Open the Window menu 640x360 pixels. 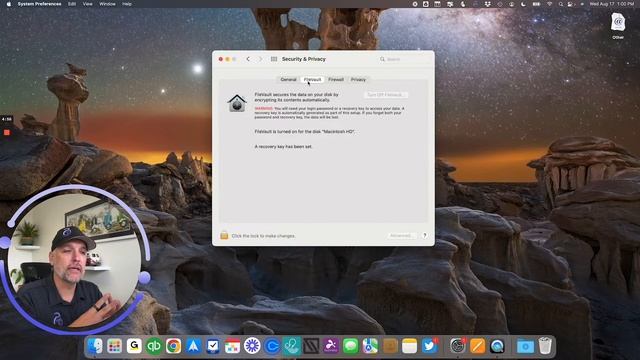(107, 4)
